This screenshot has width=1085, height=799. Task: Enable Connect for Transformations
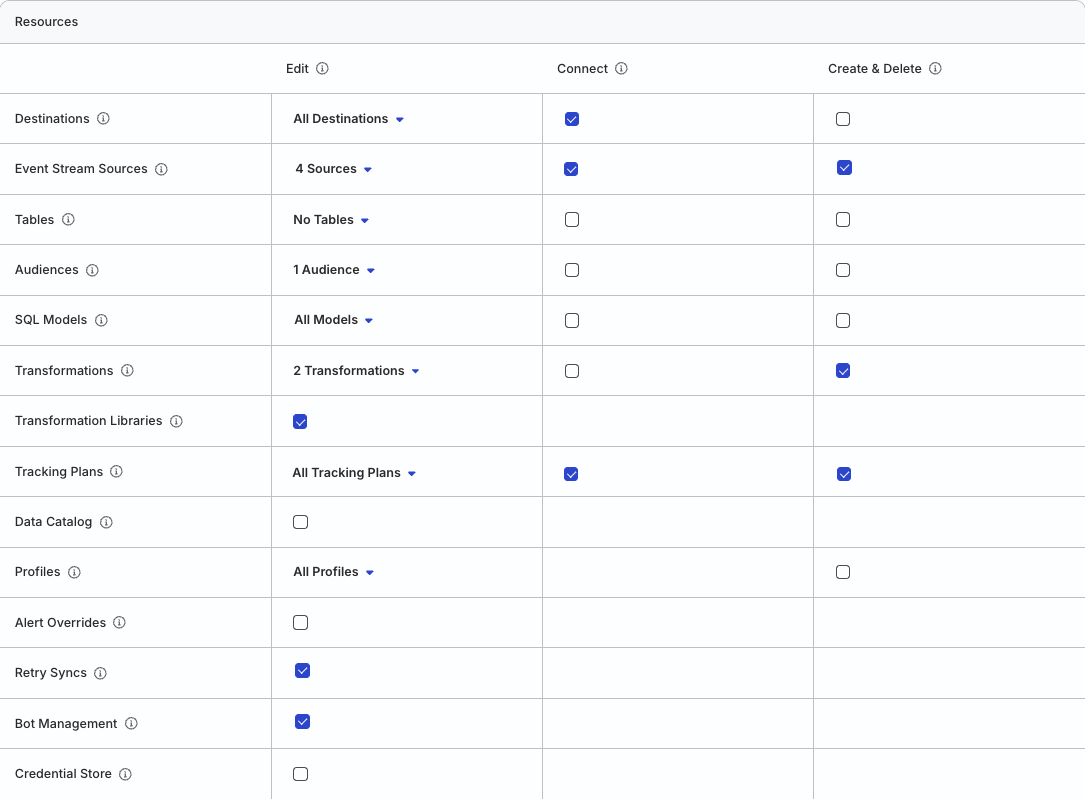(x=572, y=371)
